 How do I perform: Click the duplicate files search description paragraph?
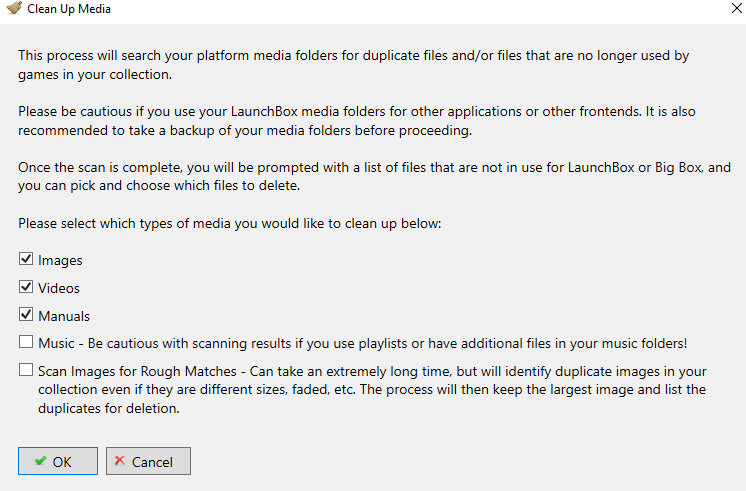tap(353, 65)
